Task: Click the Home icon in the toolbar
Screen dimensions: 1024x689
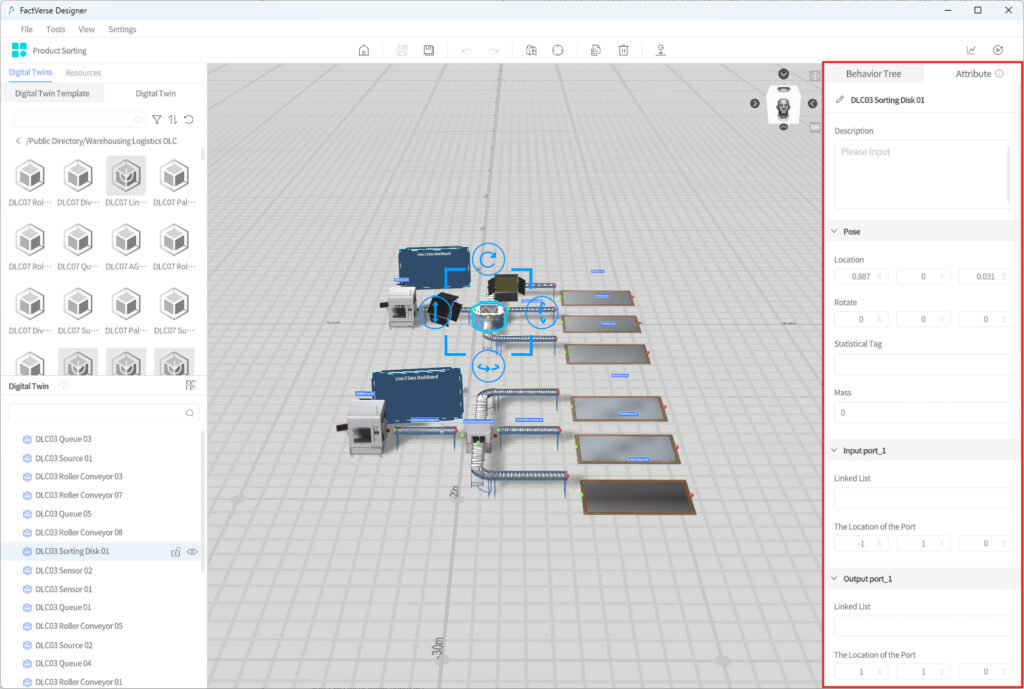Action: 364,50
